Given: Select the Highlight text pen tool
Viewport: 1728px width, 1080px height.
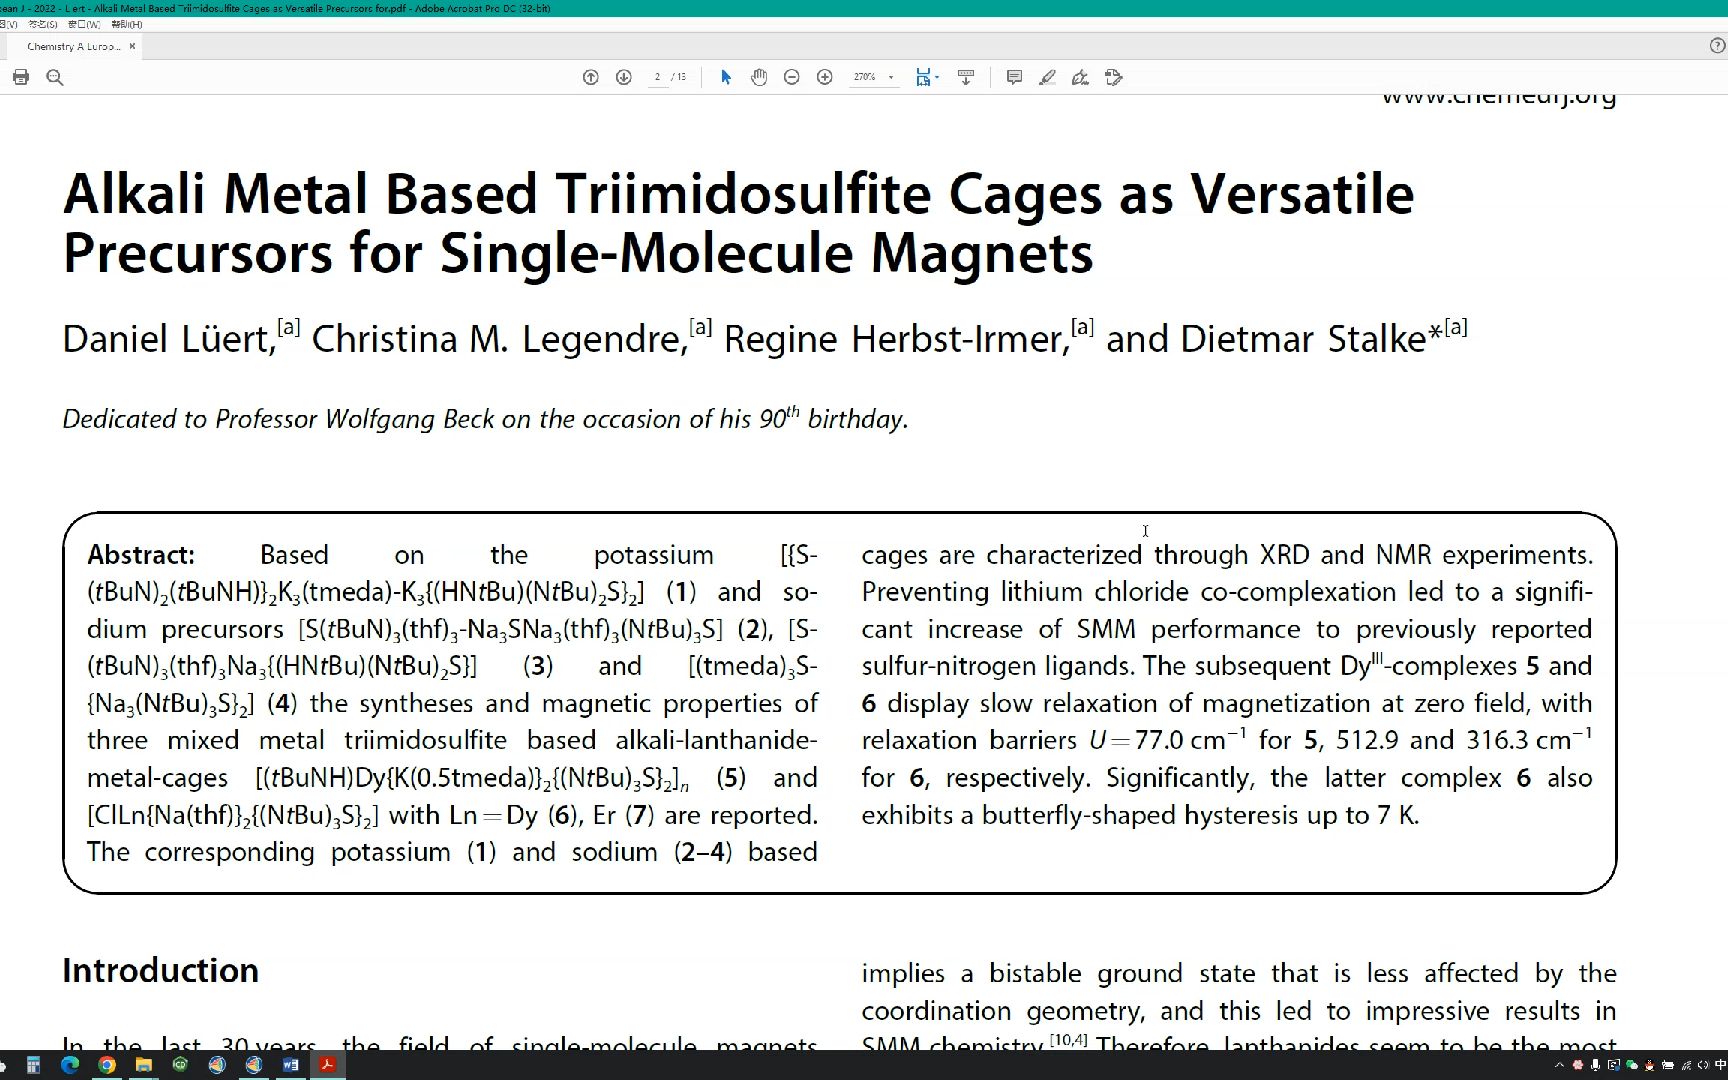Looking at the screenshot, I should (1047, 77).
